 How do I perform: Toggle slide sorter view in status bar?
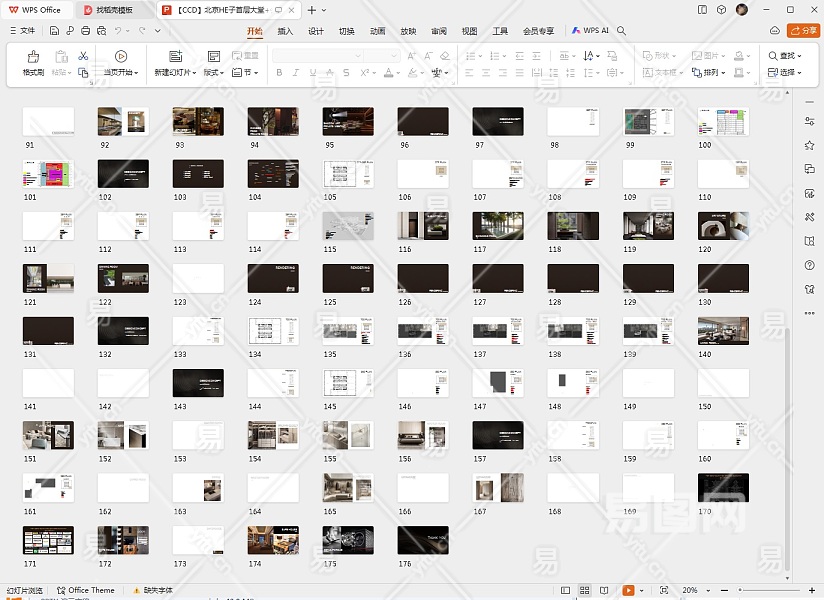click(585, 591)
